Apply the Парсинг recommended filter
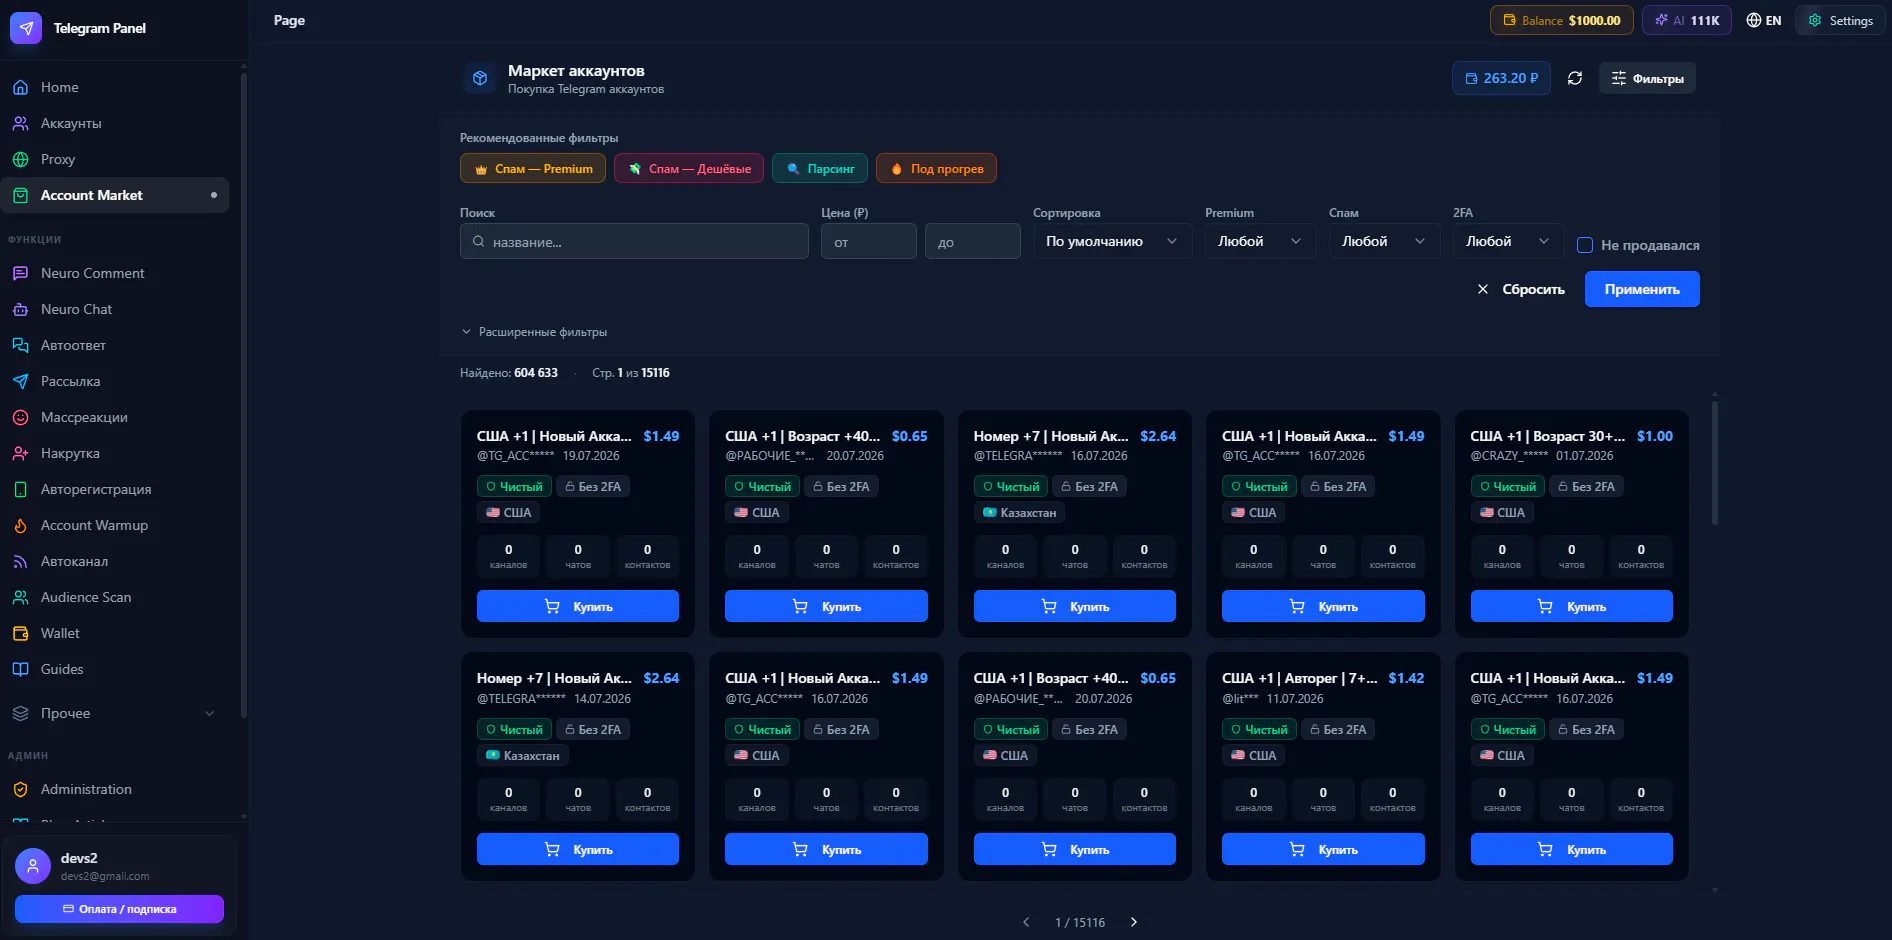The image size is (1892, 940). coord(820,168)
